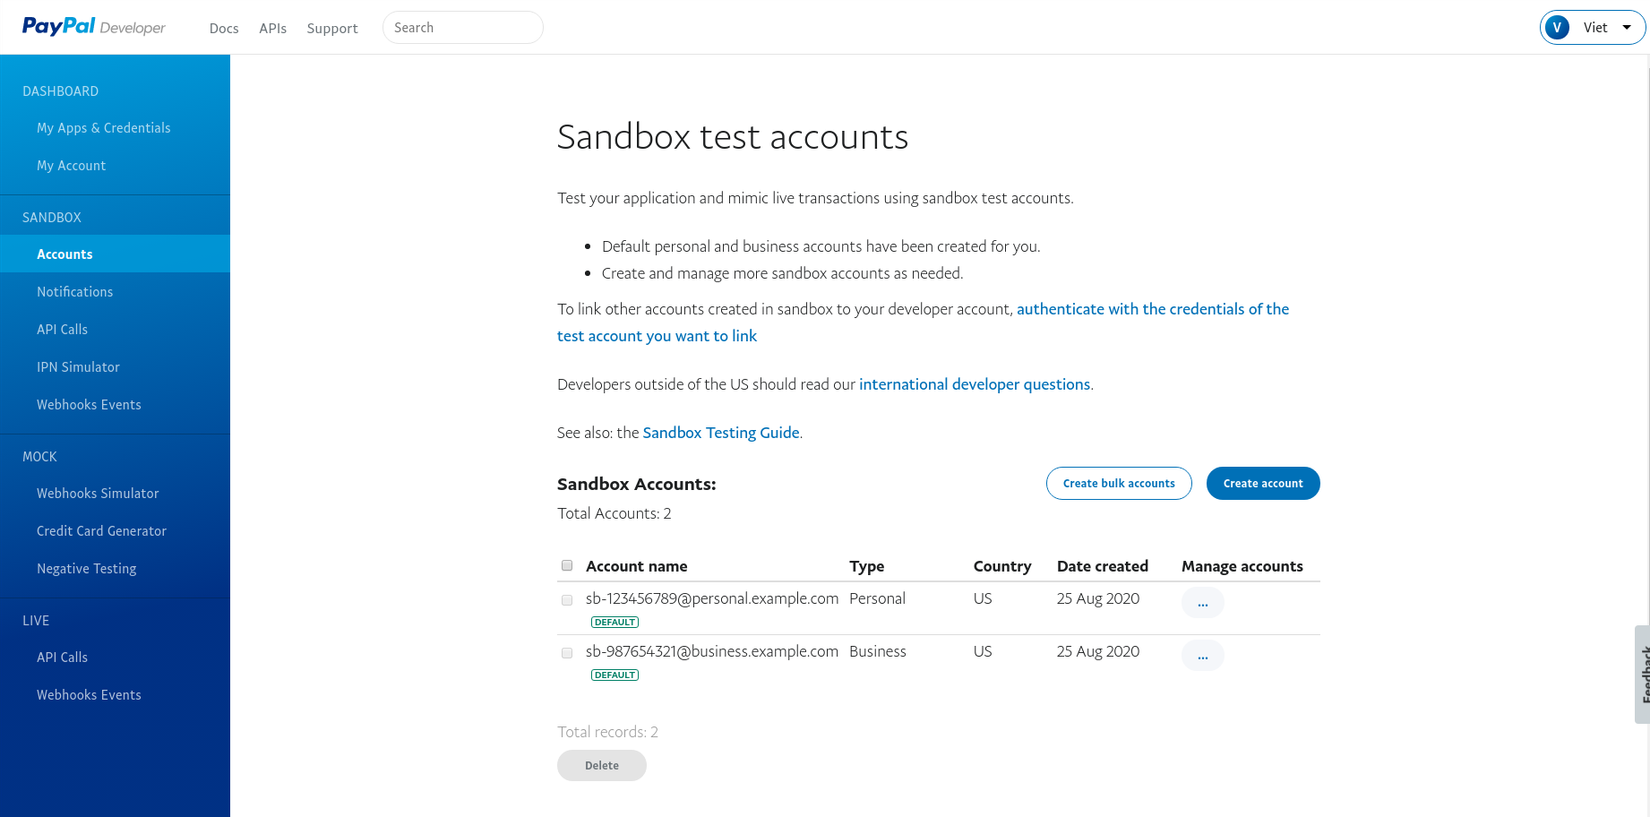Click the Viet user avatar icon
The width and height of the screenshot is (1650, 817).
coord(1557,28)
